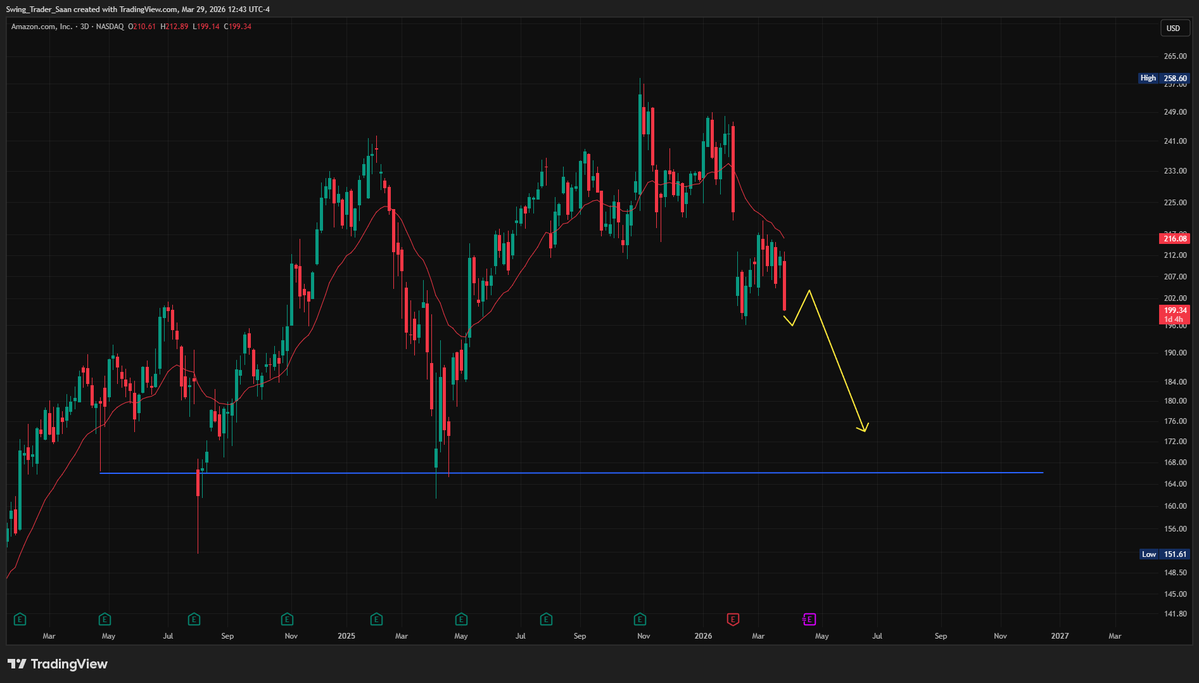
Task: Click the 241.00 price axis label
Action: [1175, 141]
